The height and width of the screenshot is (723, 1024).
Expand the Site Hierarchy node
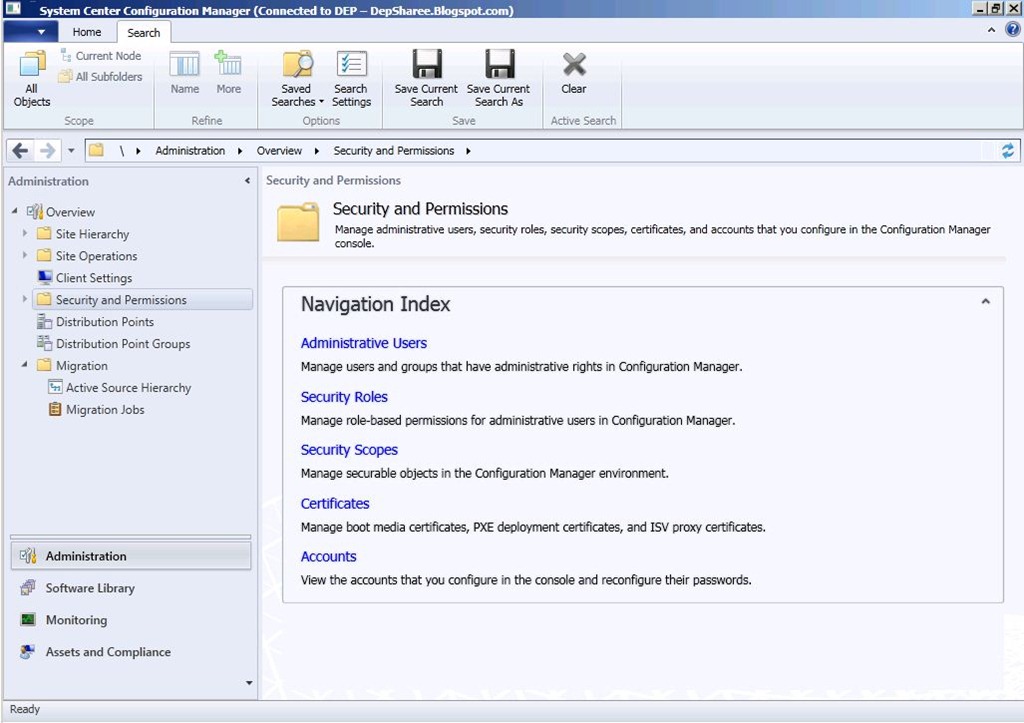pyautogui.click(x=25, y=233)
